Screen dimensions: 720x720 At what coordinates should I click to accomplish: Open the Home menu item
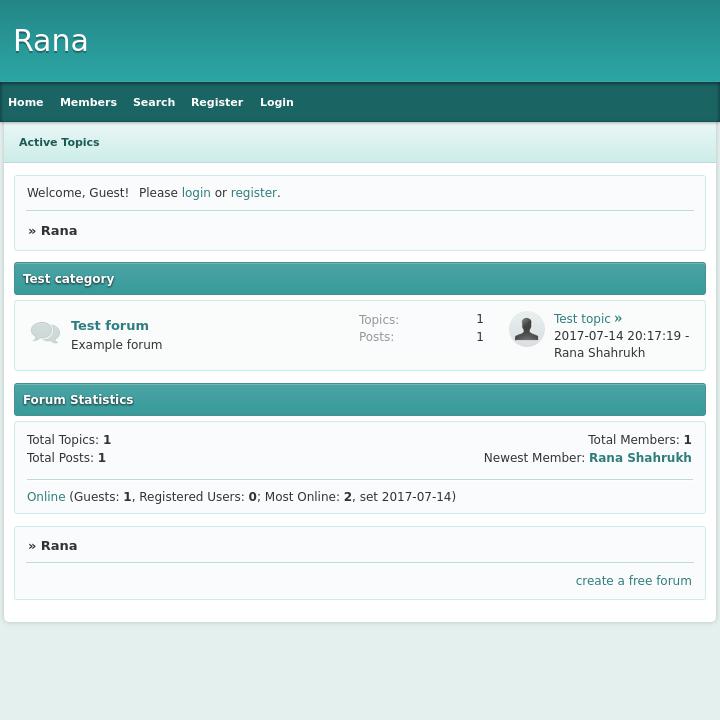point(26,102)
